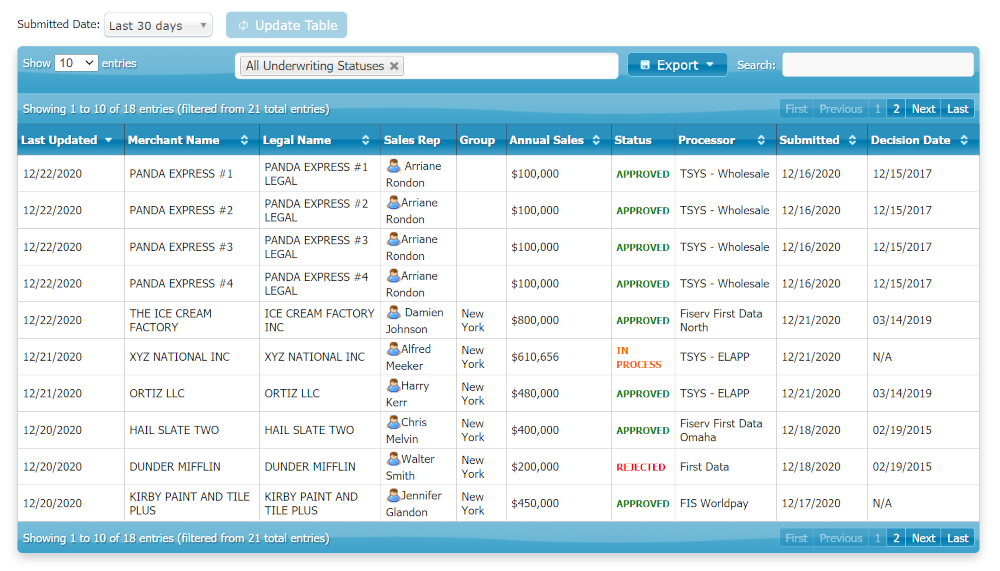The height and width of the screenshot is (571, 1000).
Task: Click the user icon beside Damien Johnson
Action: [394, 312]
